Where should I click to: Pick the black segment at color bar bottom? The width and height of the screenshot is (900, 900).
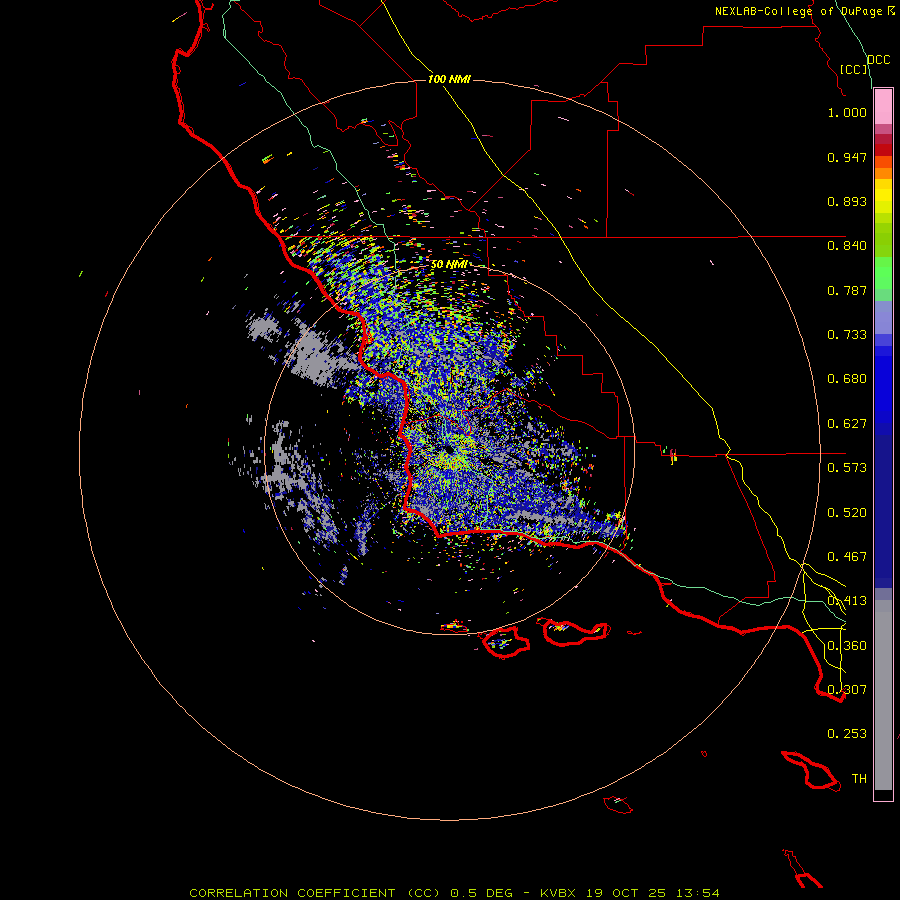pyautogui.click(x=883, y=794)
